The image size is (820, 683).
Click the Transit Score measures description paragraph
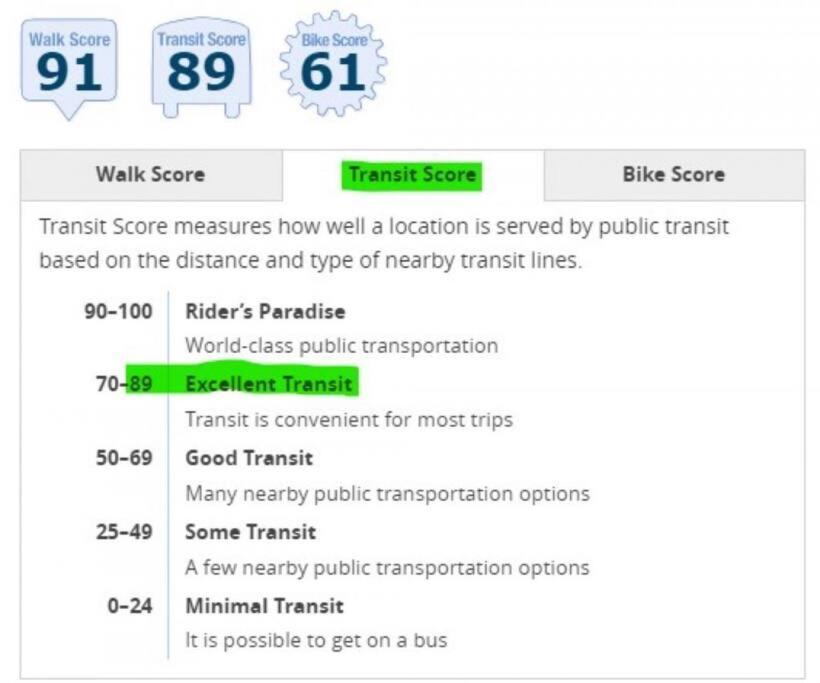pos(384,243)
